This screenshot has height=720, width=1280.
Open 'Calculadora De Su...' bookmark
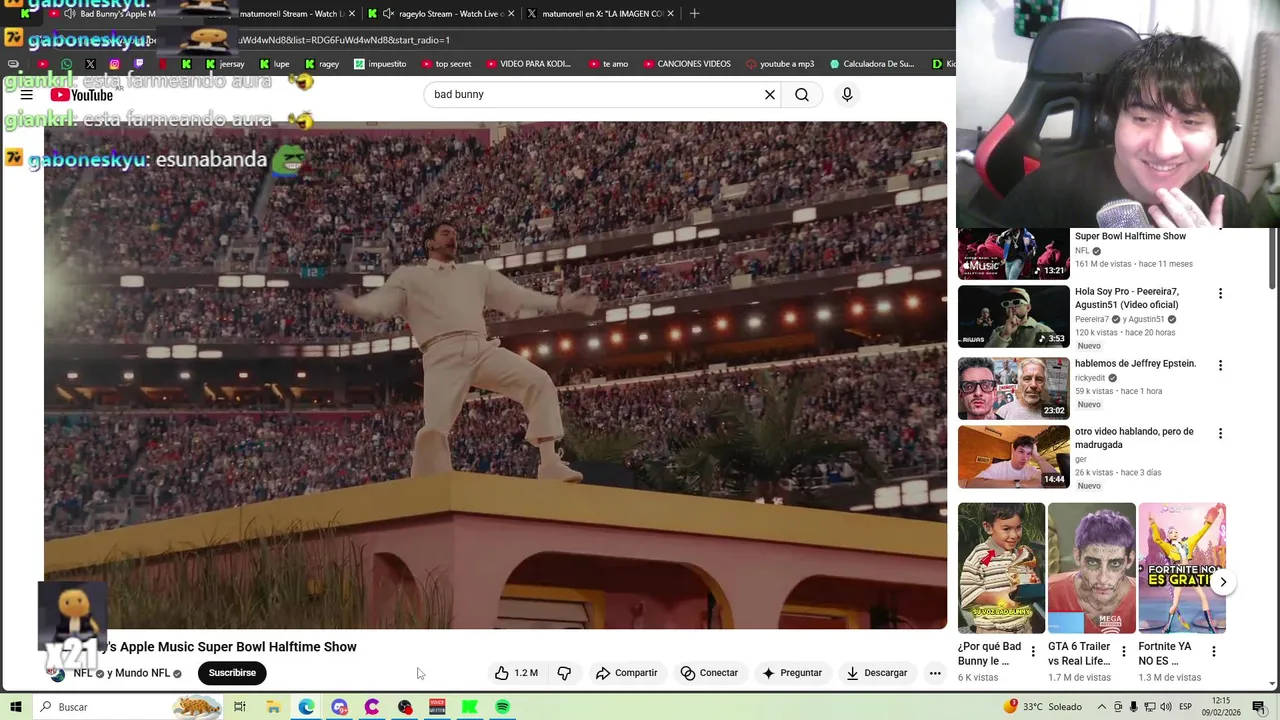click(x=871, y=64)
